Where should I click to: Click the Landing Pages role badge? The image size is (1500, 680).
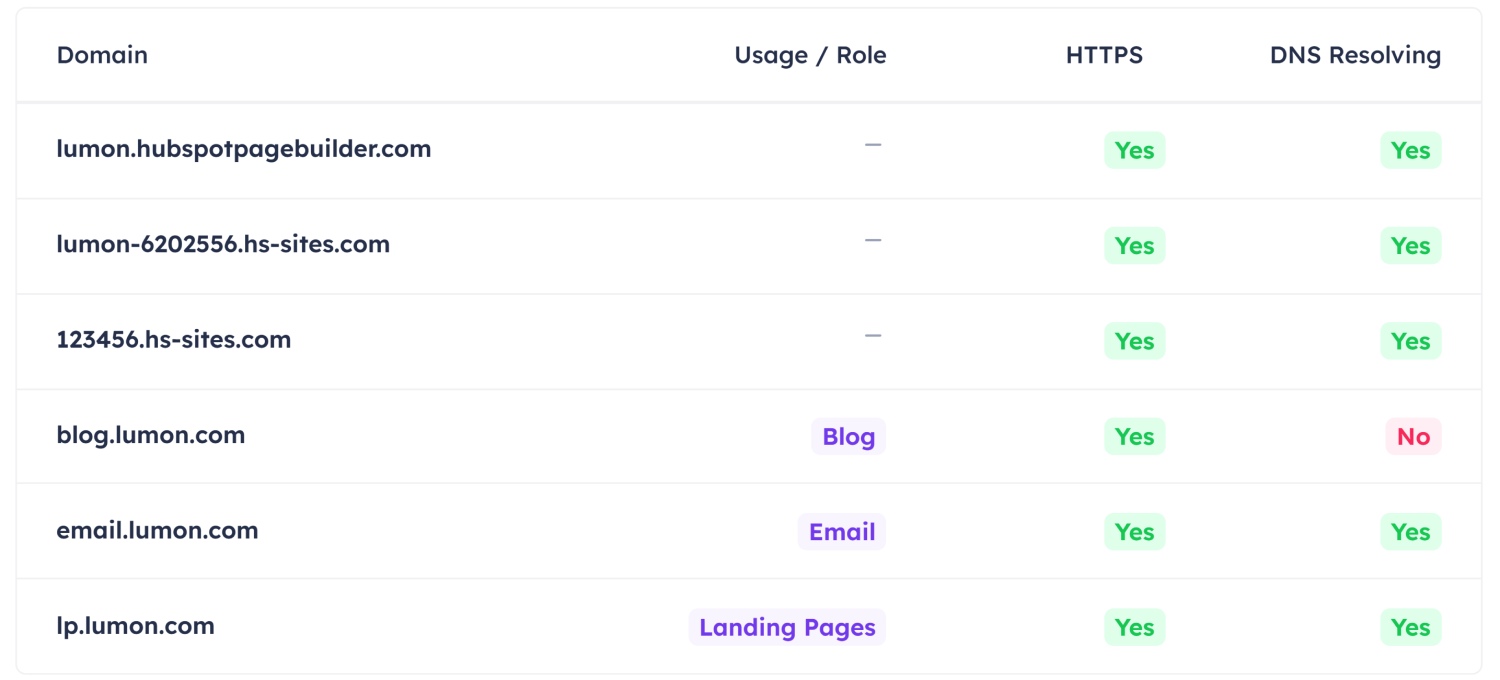[x=787, y=627]
